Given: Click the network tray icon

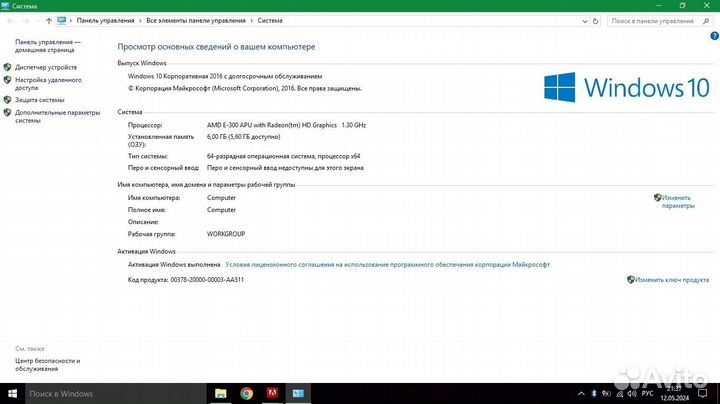Looking at the screenshot, I should point(619,394).
